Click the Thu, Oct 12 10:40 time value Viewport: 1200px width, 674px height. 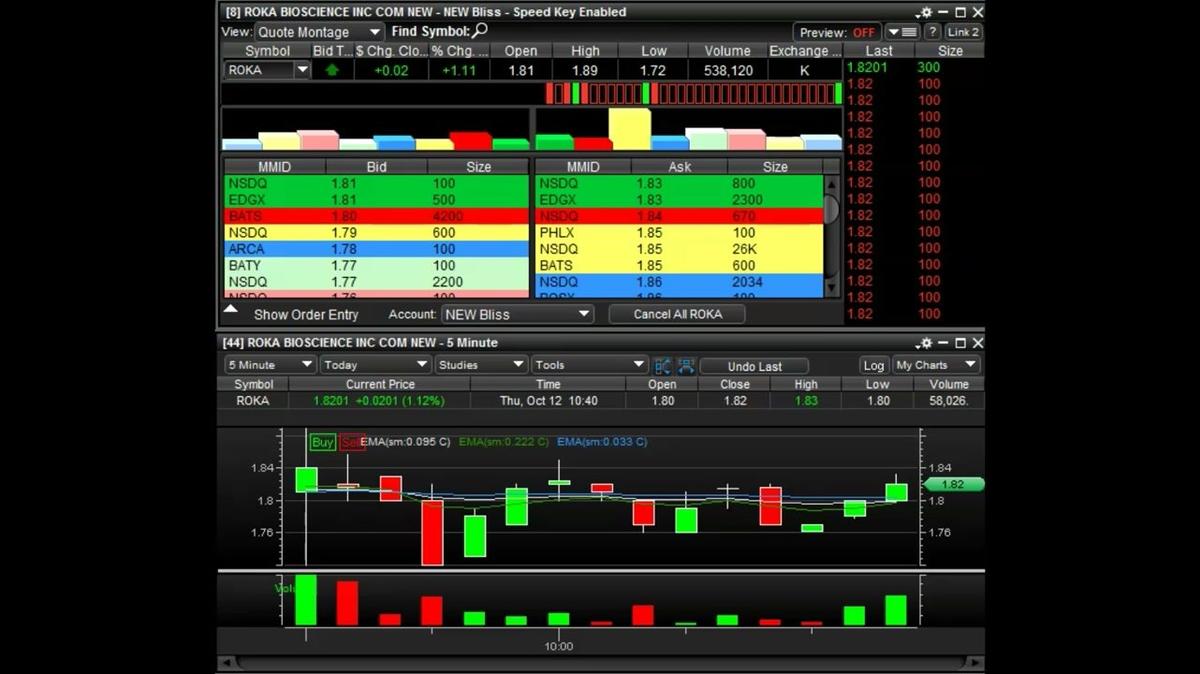point(548,401)
